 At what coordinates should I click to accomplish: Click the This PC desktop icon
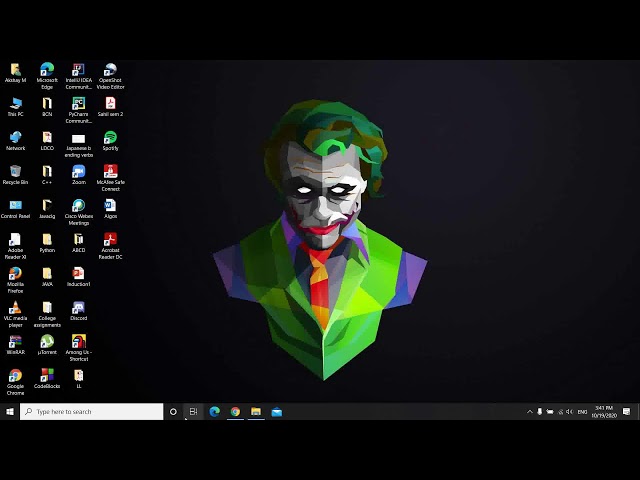point(16,107)
